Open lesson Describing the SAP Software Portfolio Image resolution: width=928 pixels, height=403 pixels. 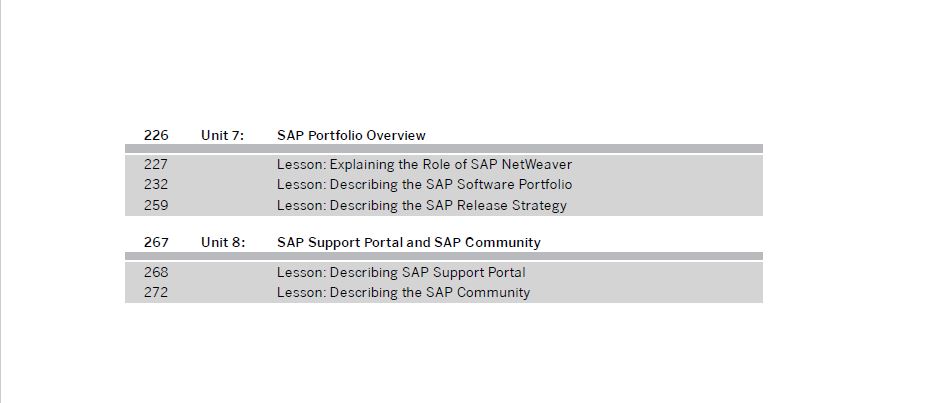(x=424, y=185)
